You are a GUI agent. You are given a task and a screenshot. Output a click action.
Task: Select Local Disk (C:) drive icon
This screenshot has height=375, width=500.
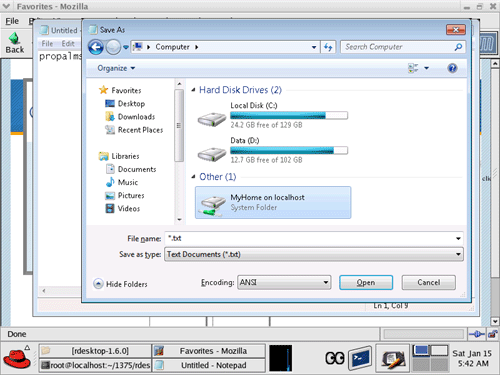tap(212, 119)
